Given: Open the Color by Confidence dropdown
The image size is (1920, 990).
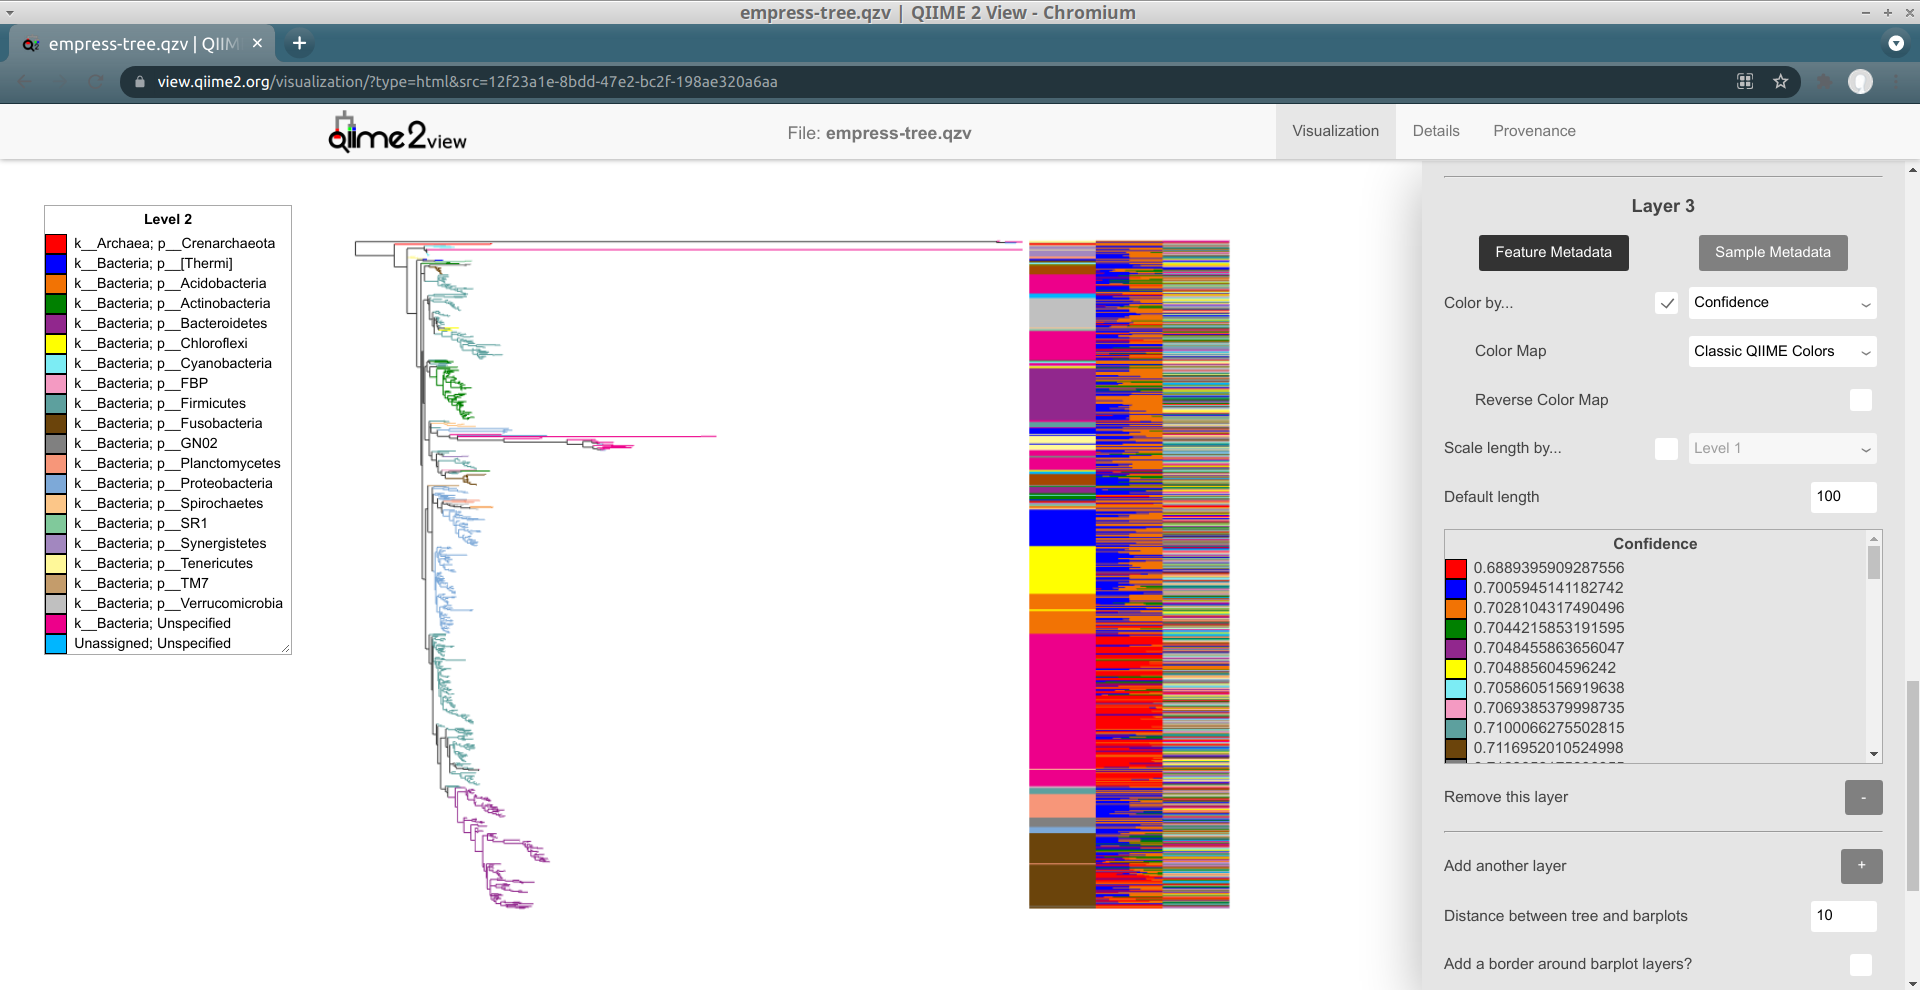Looking at the screenshot, I should (x=1782, y=302).
